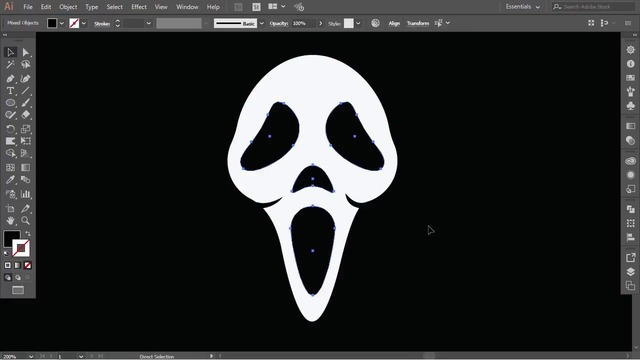Open the Pathfinder panel icon

(x=631, y=209)
